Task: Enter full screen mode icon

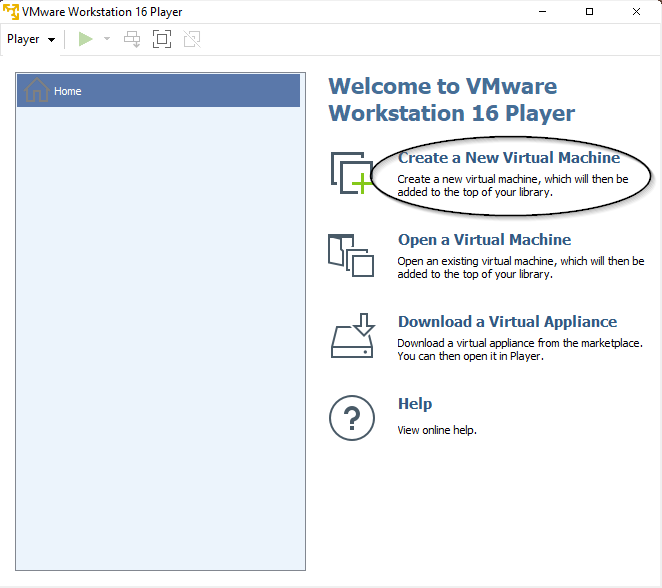Action: [162, 39]
